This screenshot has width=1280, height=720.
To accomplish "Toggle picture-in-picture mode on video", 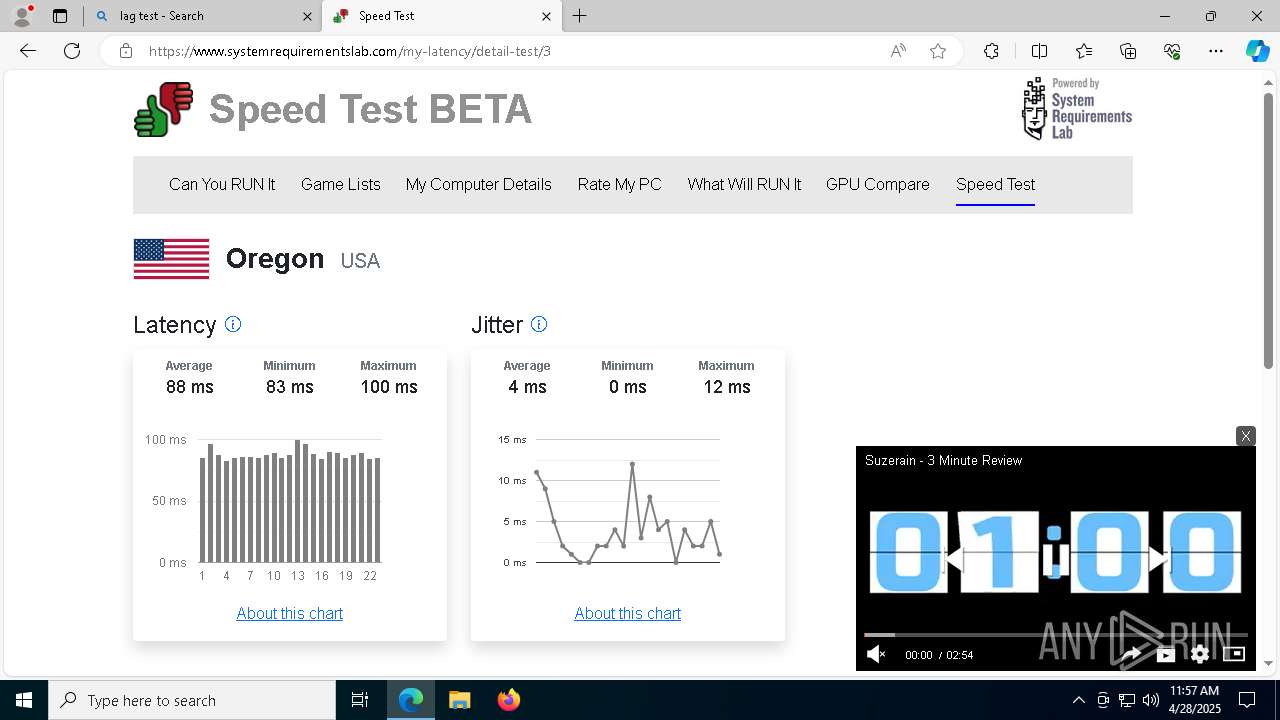I will tap(1234, 654).
